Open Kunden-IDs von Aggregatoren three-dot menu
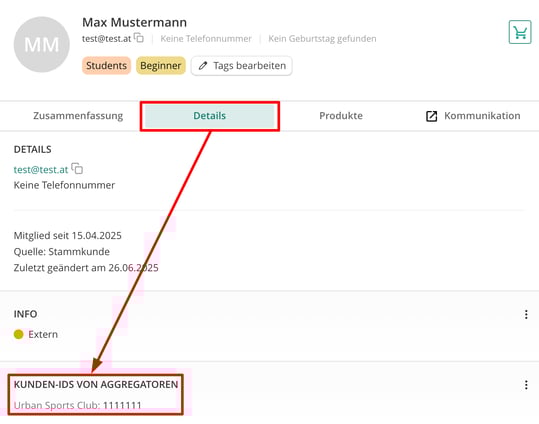 pyautogui.click(x=526, y=385)
